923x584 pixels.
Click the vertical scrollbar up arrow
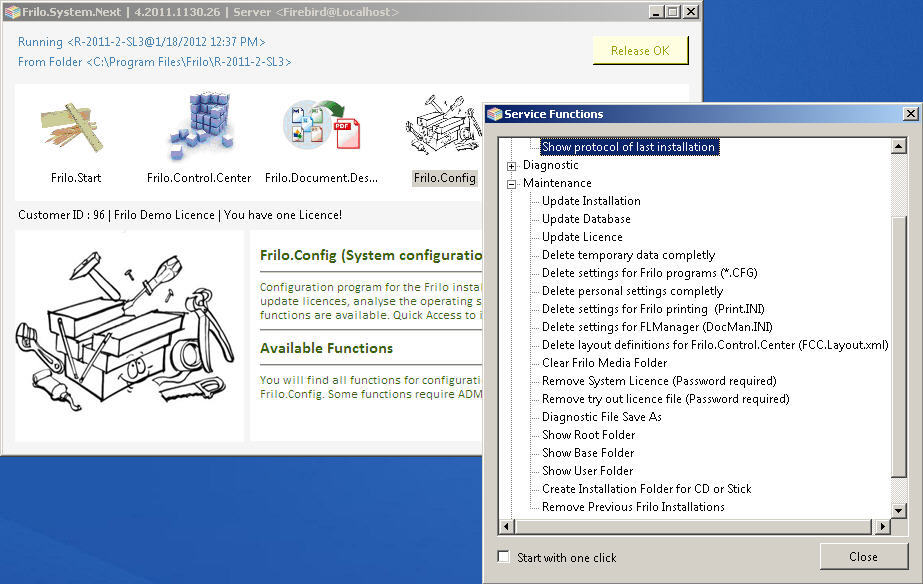coord(898,147)
